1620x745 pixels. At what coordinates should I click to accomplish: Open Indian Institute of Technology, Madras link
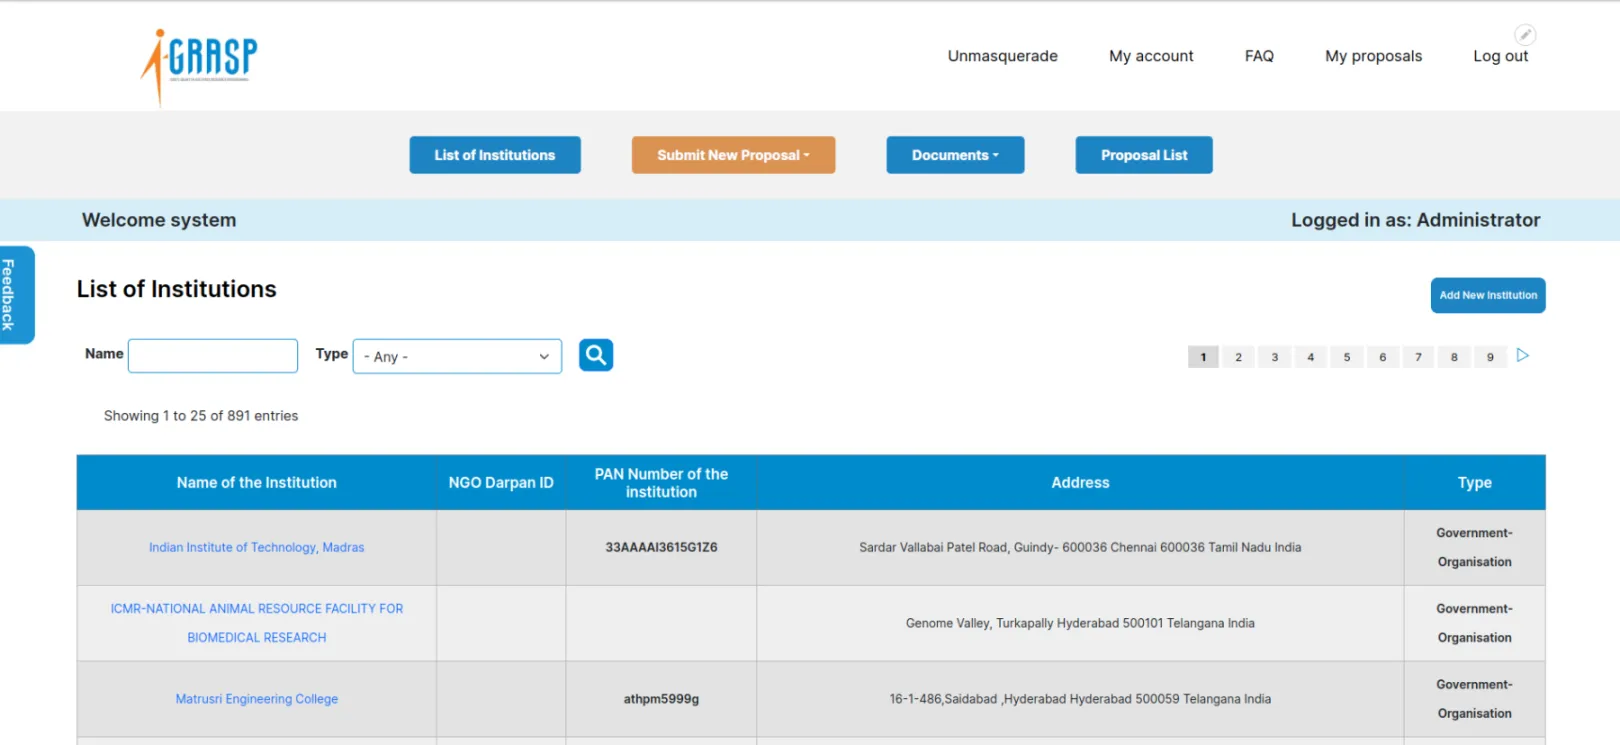[257, 548]
